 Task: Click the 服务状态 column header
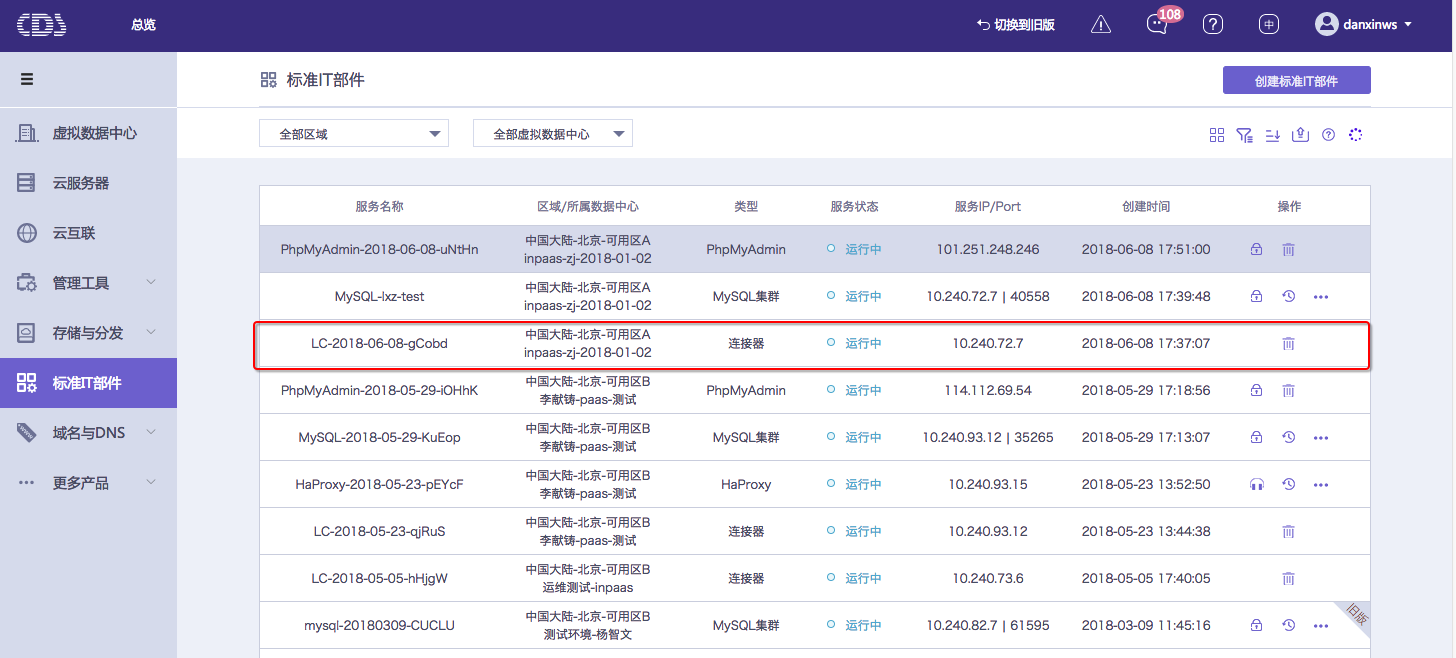tap(854, 206)
